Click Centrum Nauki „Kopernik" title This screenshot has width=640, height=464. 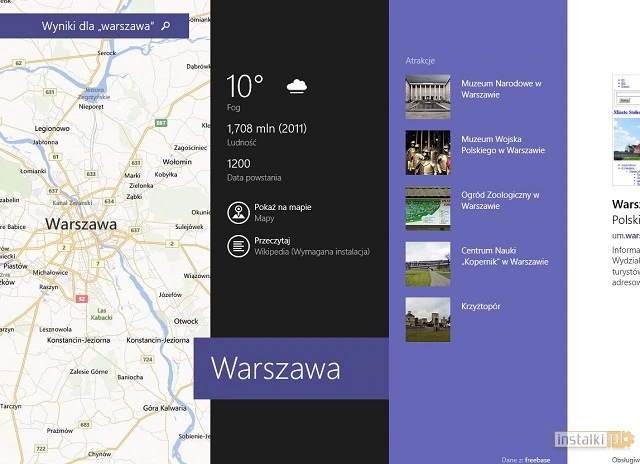pyautogui.click(x=504, y=256)
